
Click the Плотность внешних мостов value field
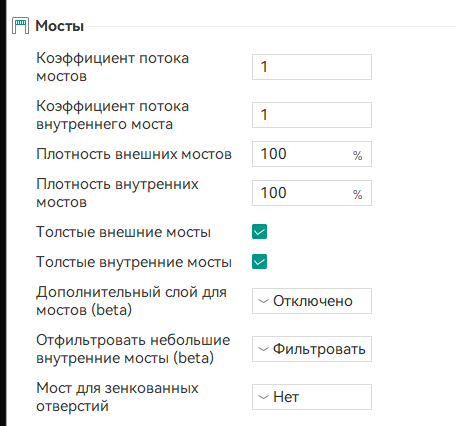coord(312,154)
